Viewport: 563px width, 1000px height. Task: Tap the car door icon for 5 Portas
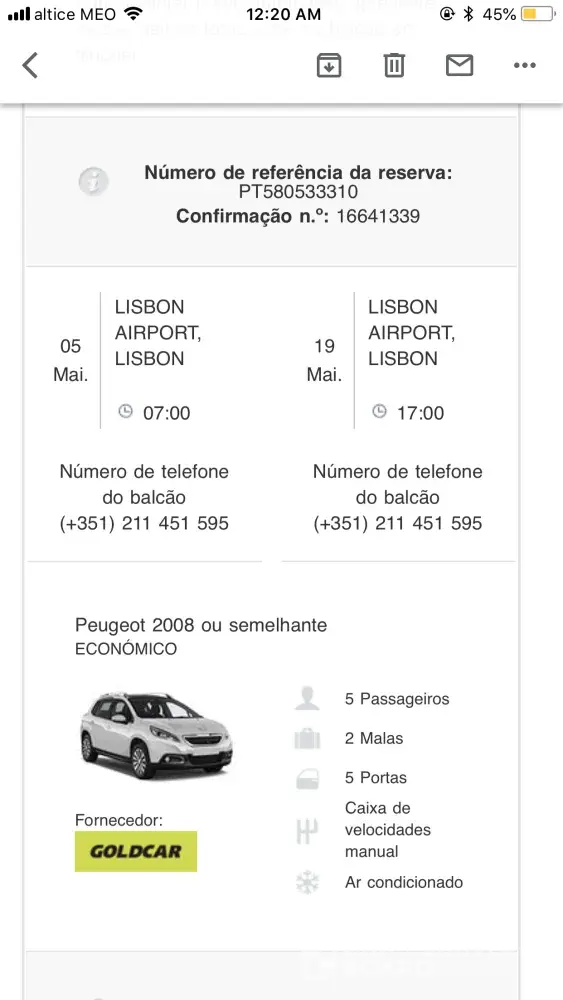(x=307, y=778)
